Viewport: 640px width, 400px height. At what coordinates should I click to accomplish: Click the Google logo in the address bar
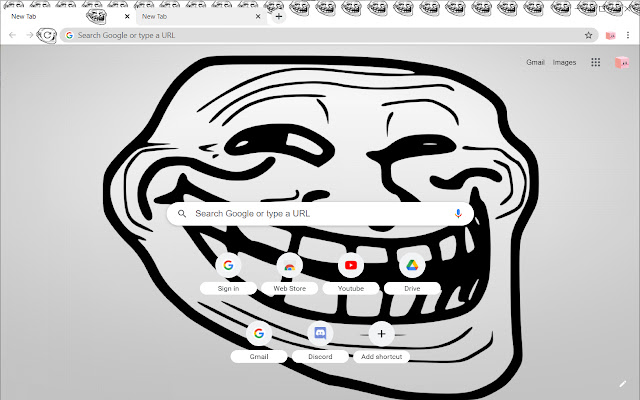[69, 35]
